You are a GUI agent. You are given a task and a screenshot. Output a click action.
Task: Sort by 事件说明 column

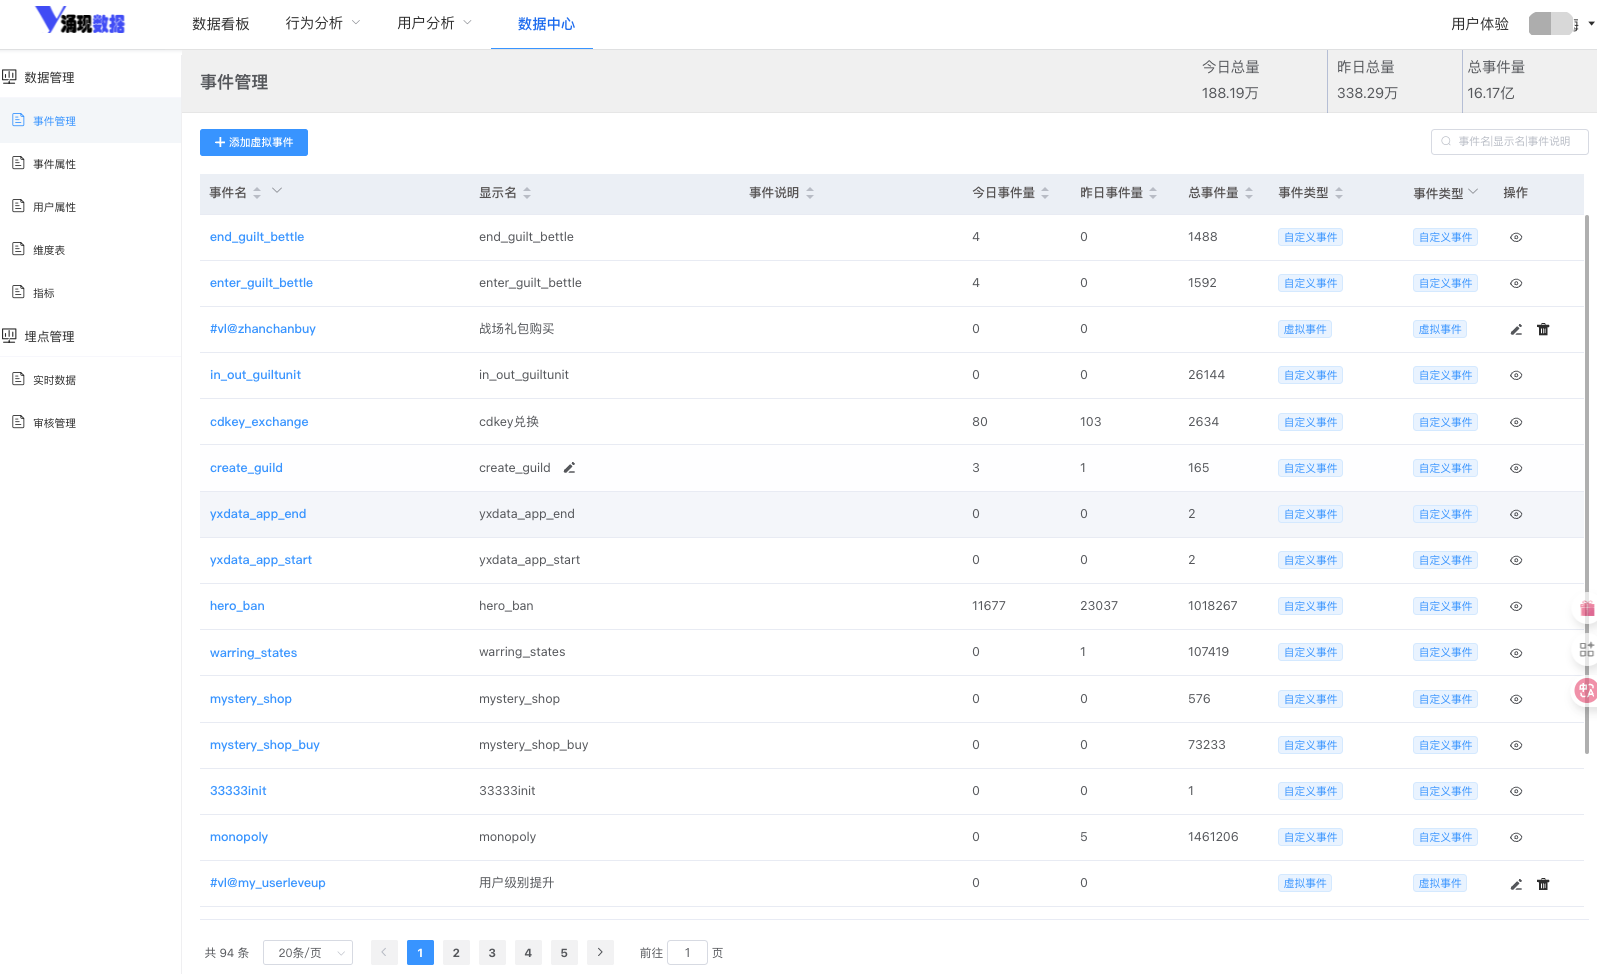pyautogui.click(x=810, y=193)
